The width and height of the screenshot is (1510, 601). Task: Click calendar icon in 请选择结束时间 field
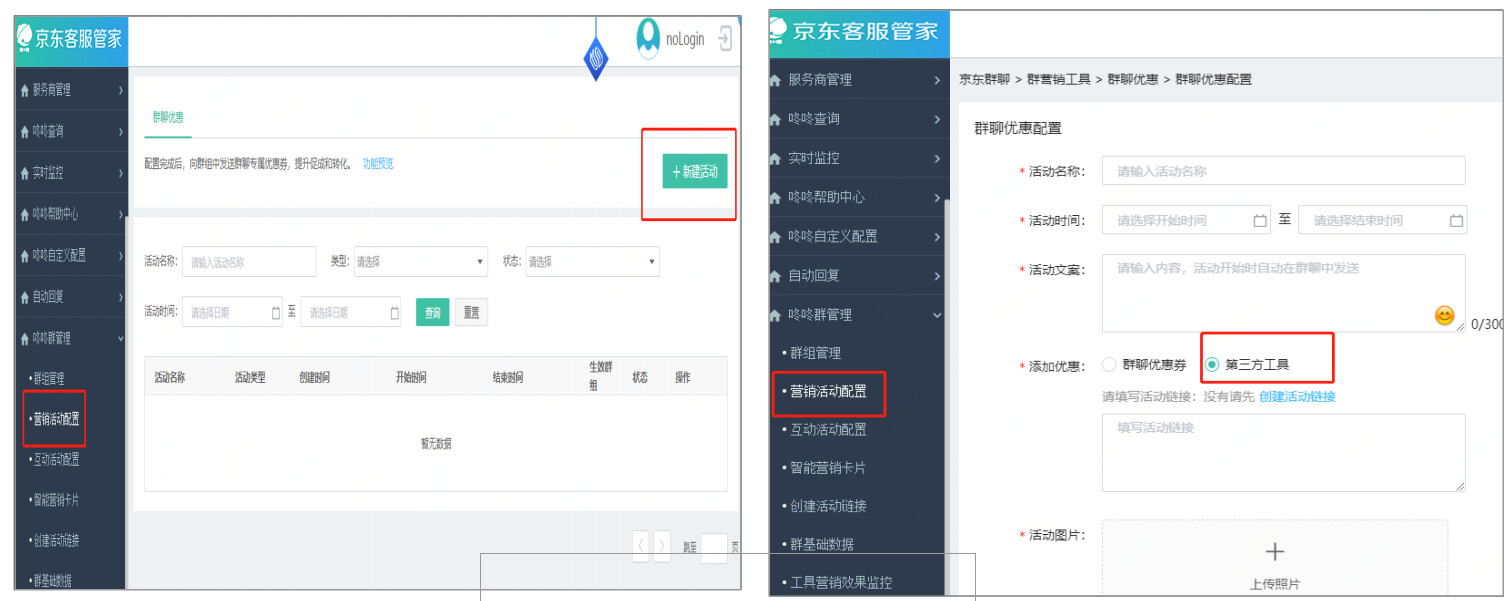coord(1456,221)
